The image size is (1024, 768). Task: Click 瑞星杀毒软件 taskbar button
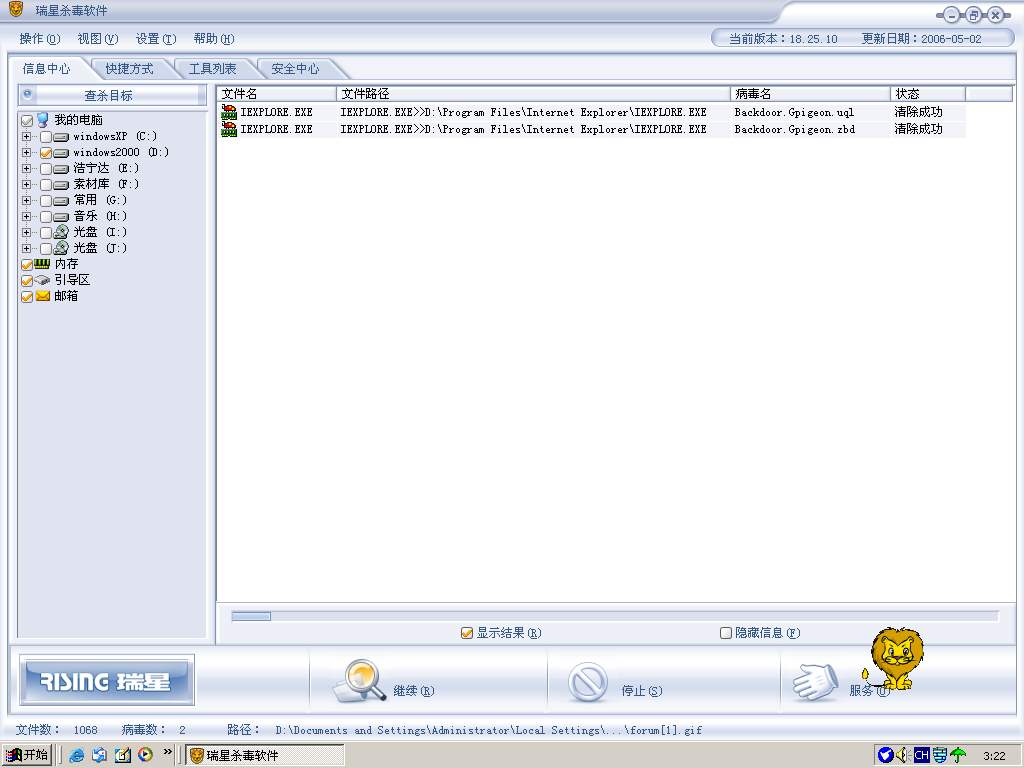pos(265,756)
